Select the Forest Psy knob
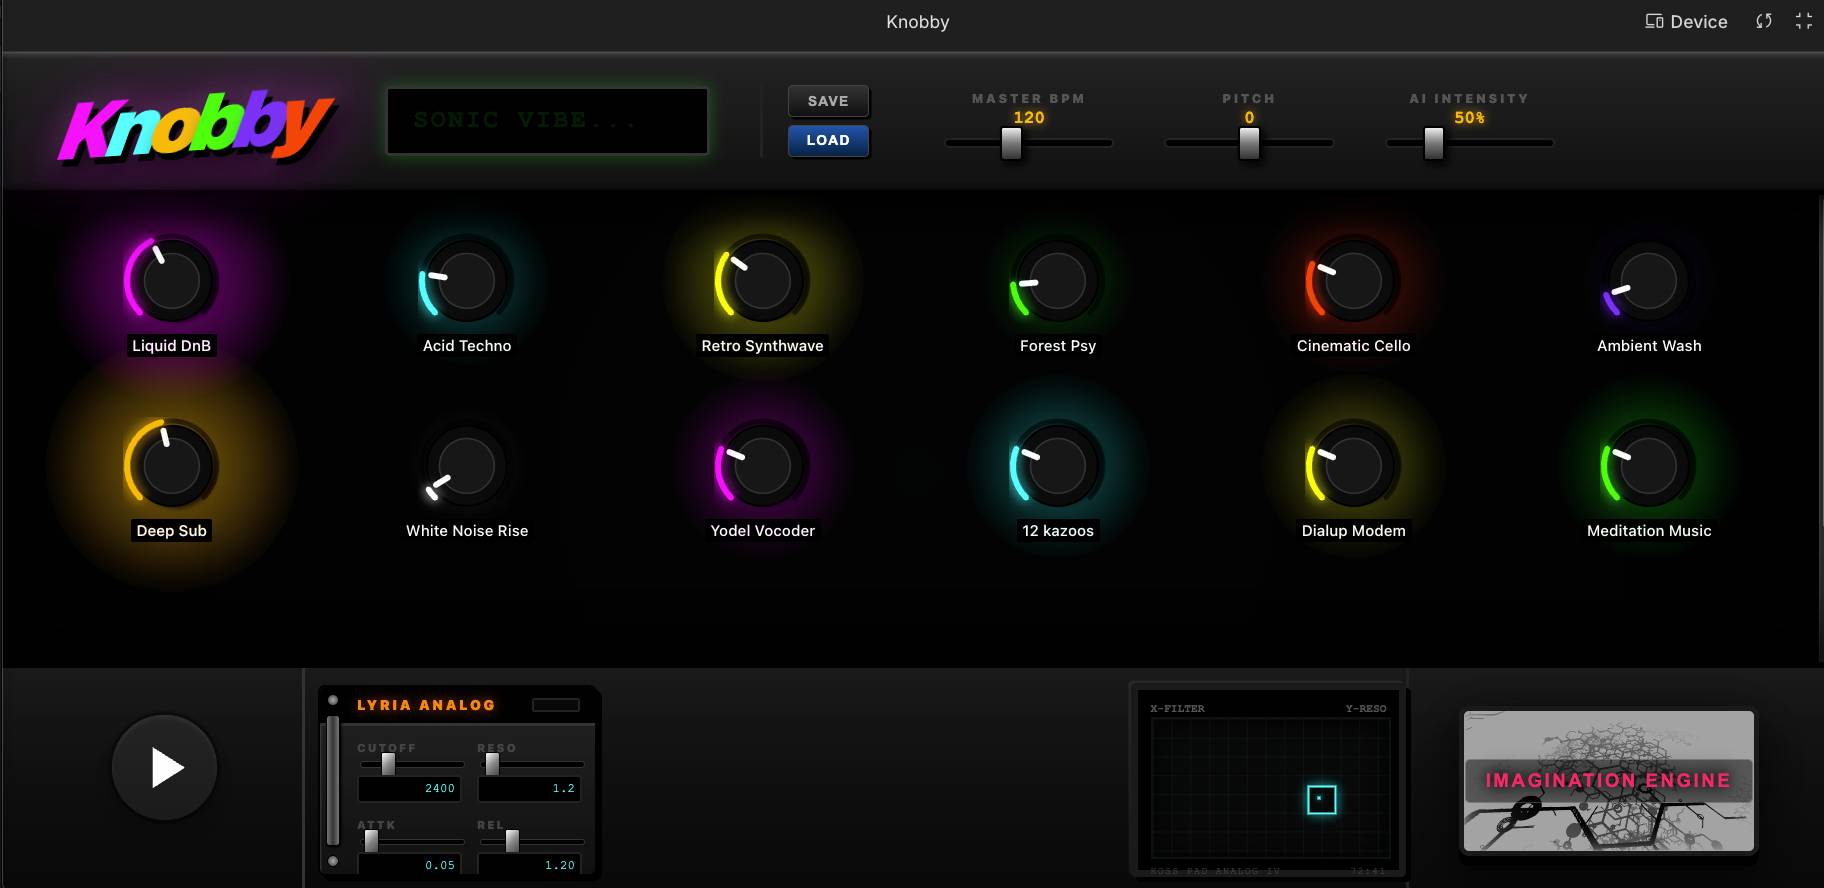The height and width of the screenshot is (888, 1824). point(1058,281)
